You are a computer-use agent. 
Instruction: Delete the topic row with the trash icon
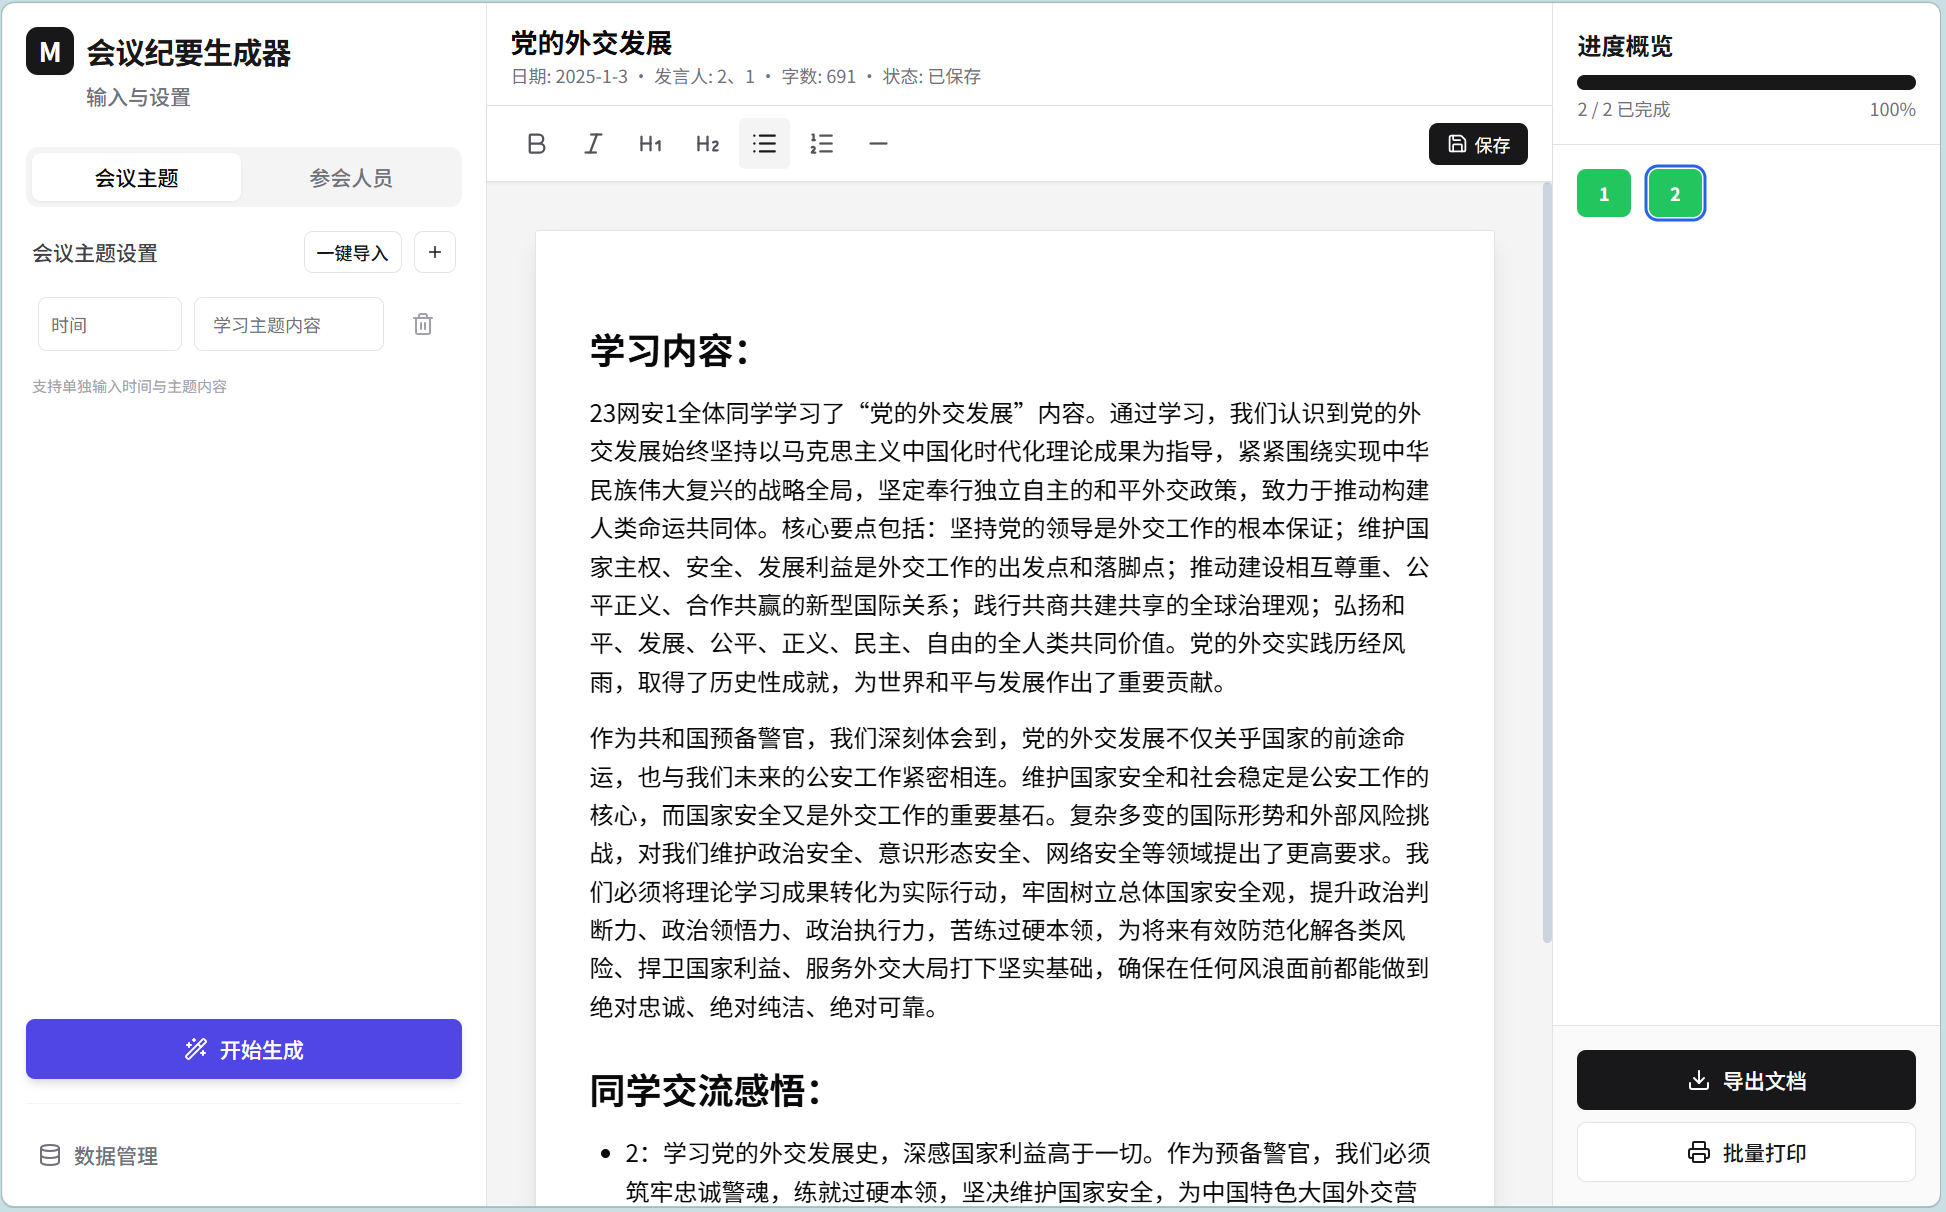(423, 324)
